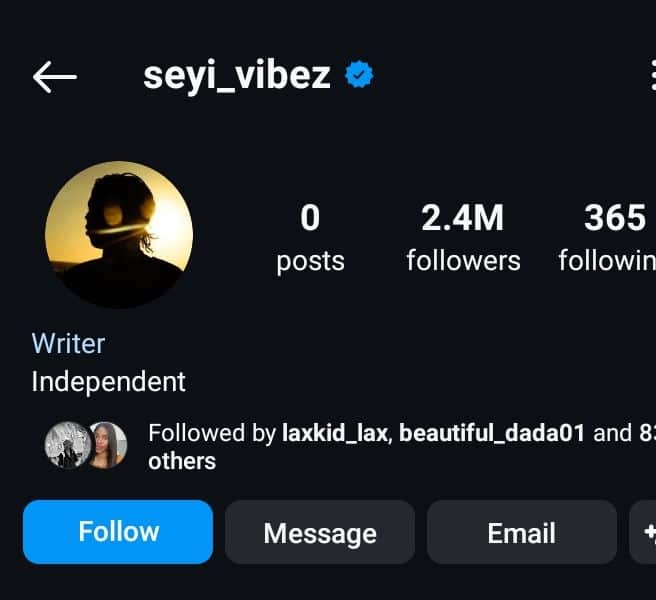Screen dimensions: 656x600
Task: Tap the seyi_vibez username title
Action: click(x=237, y=75)
